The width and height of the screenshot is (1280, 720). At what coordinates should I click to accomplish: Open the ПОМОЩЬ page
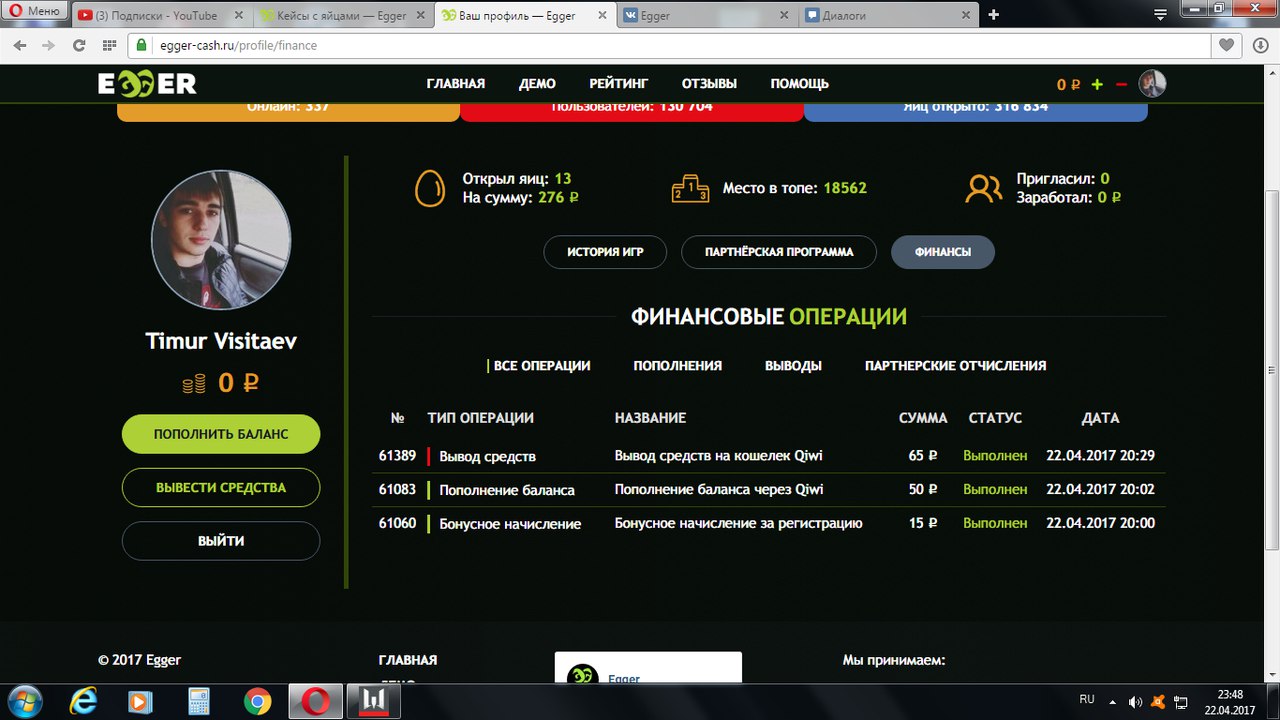coord(799,84)
